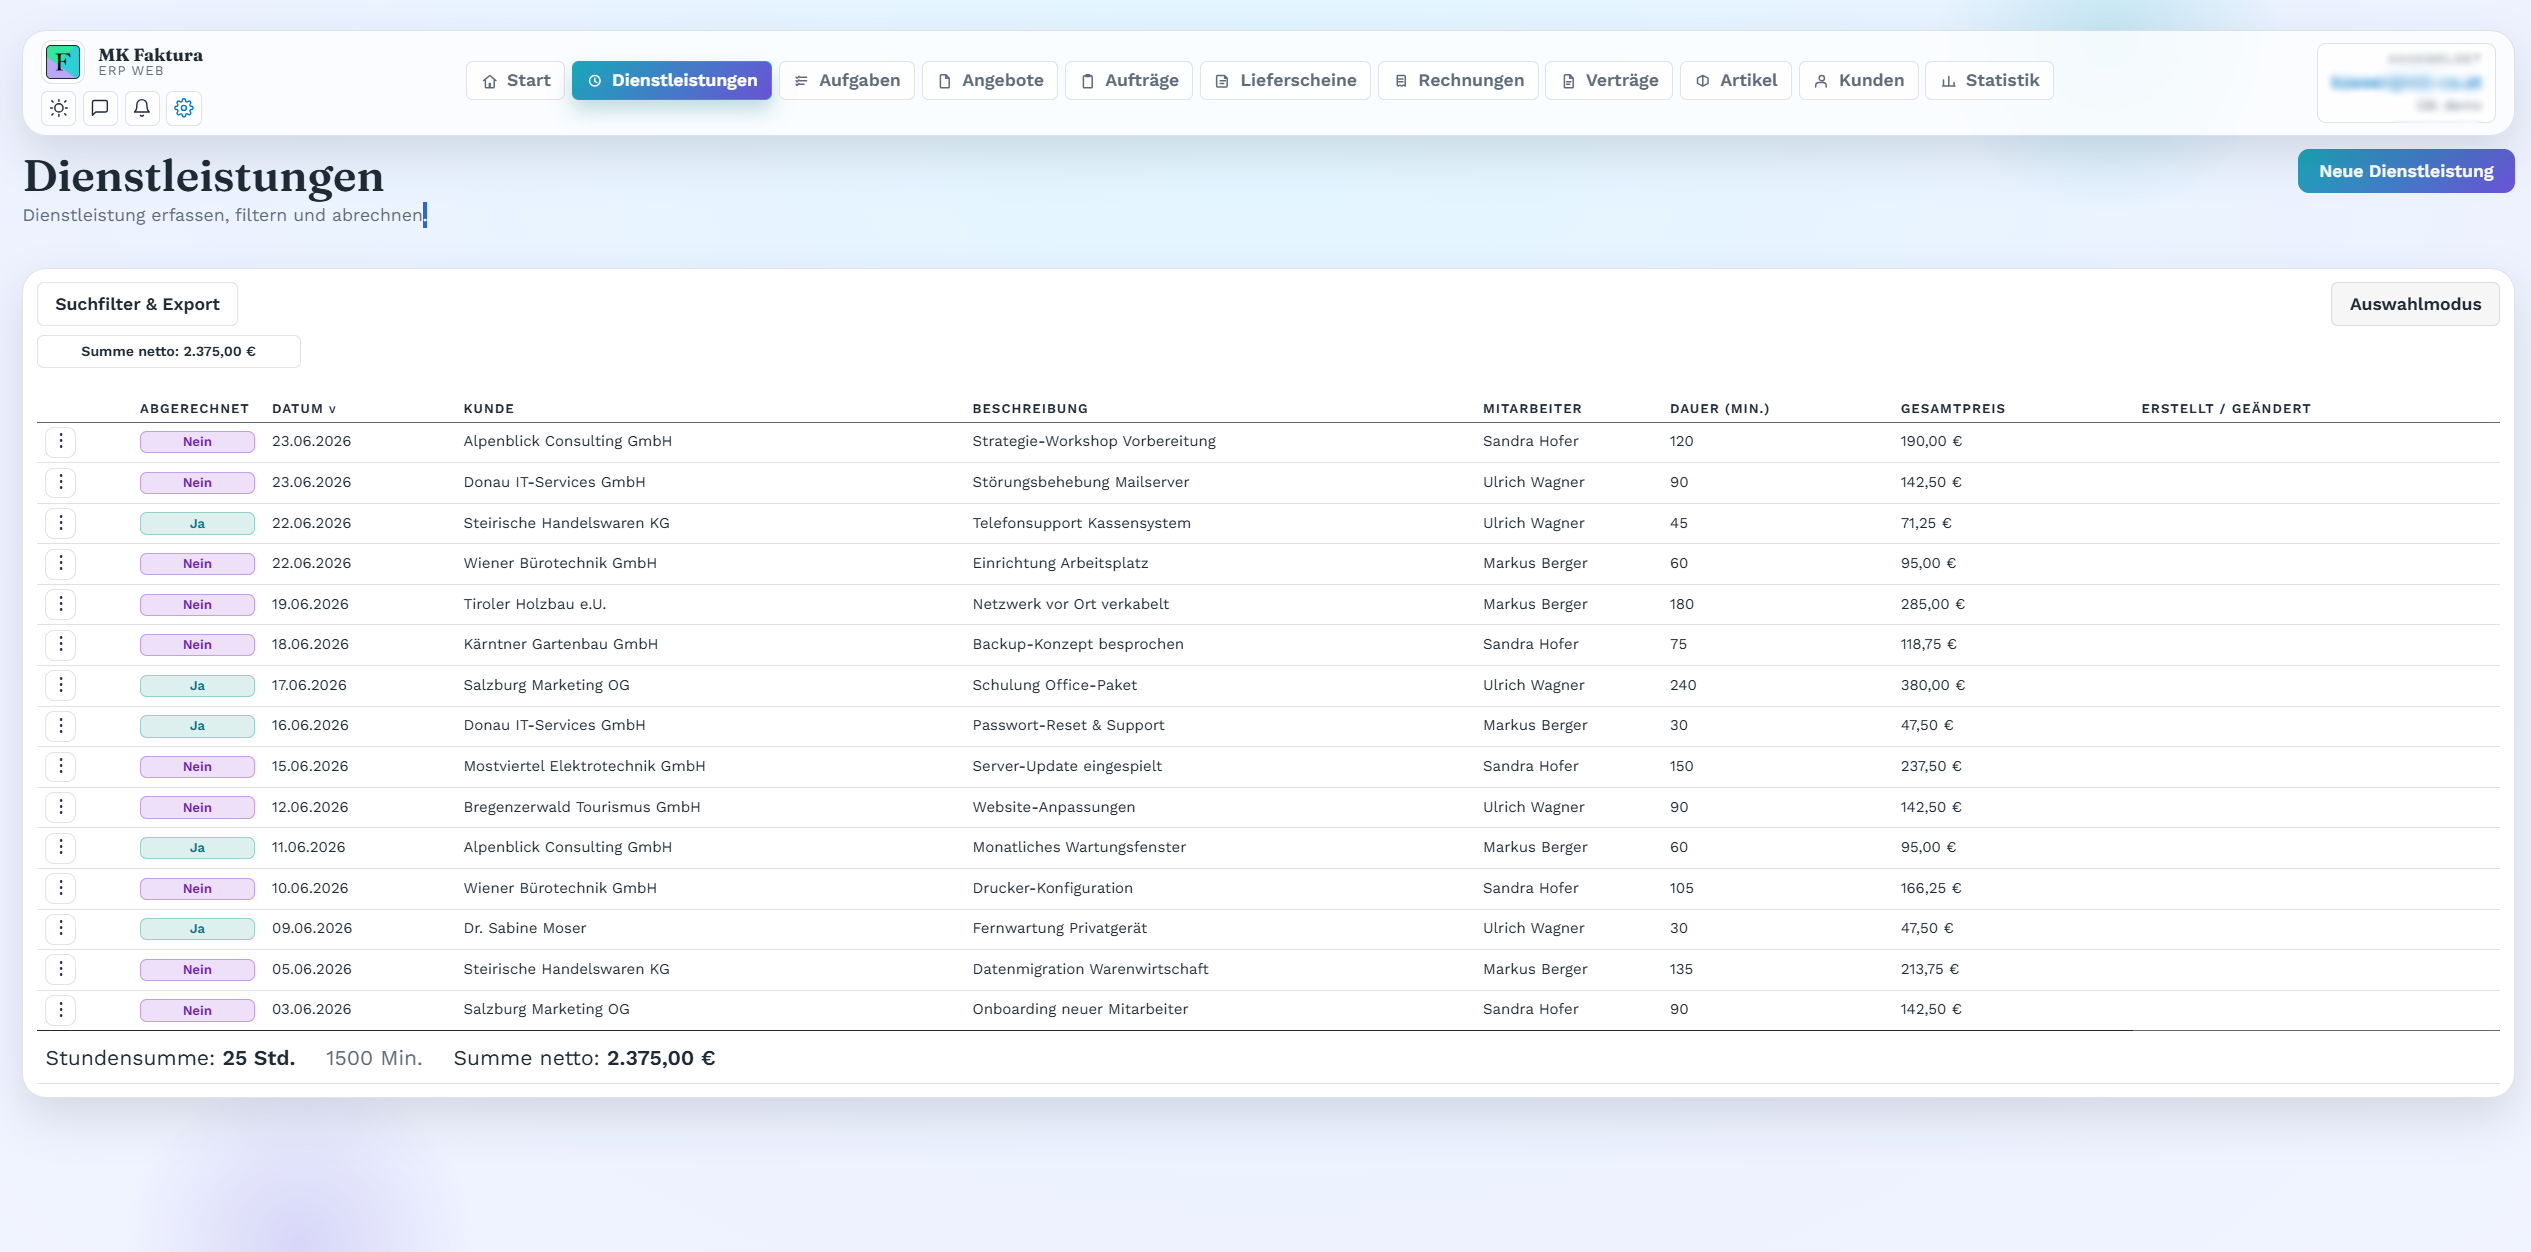The width and height of the screenshot is (2531, 1252).
Task: Click the Ja badge for Monatliches Wartungsfenster
Action: pyautogui.click(x=197, y=848)
